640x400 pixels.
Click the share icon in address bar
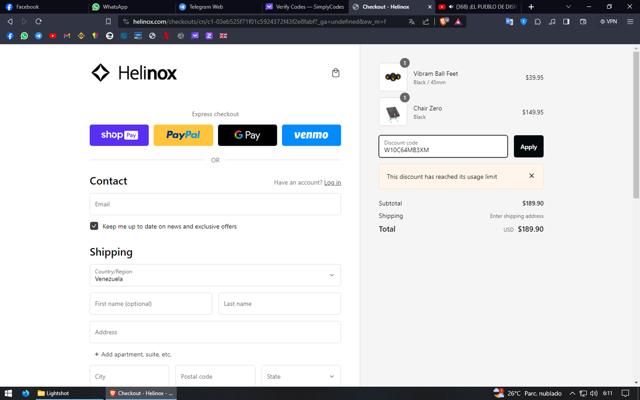(x=426, y=21)
